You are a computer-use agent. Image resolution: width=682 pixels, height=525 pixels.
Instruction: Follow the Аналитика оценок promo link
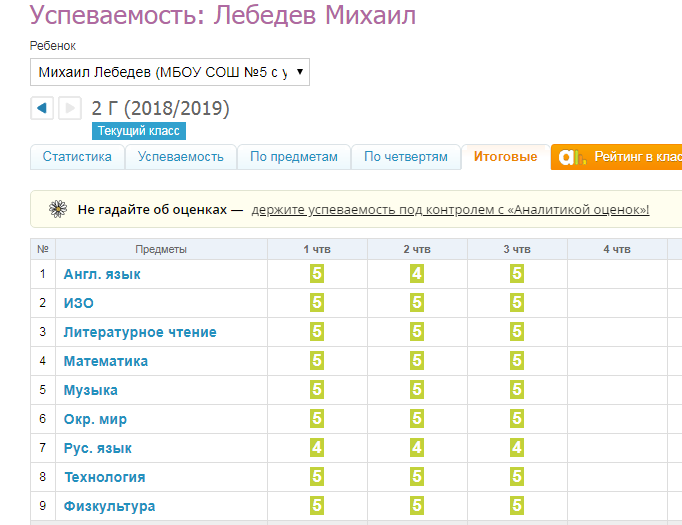(x=450, y=210)
